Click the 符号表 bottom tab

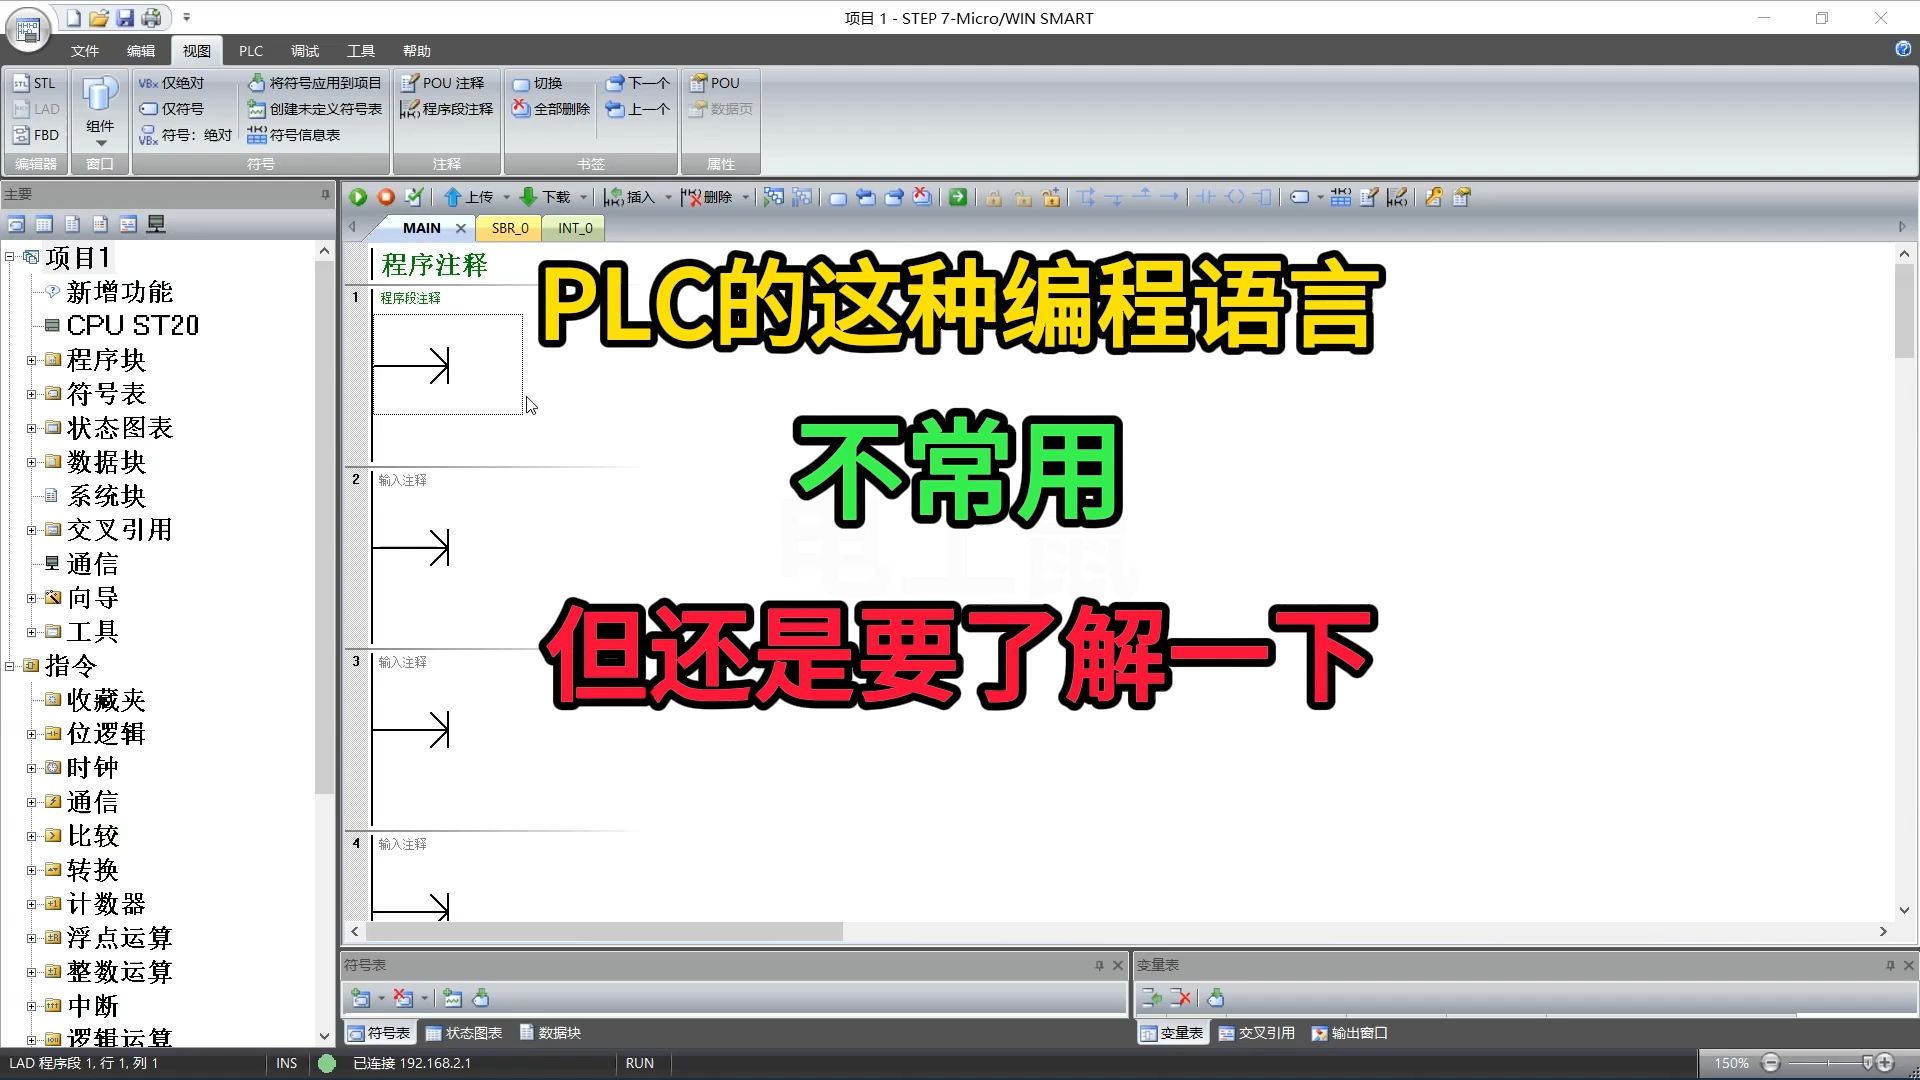point(379,1033)
